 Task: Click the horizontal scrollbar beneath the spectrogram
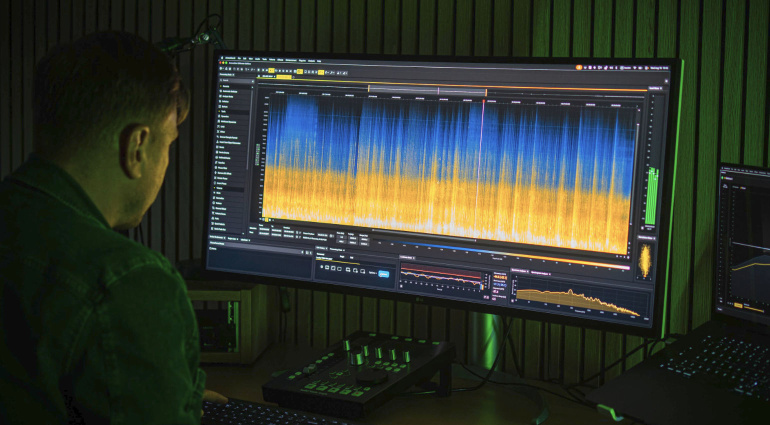(x=424, y=235)
